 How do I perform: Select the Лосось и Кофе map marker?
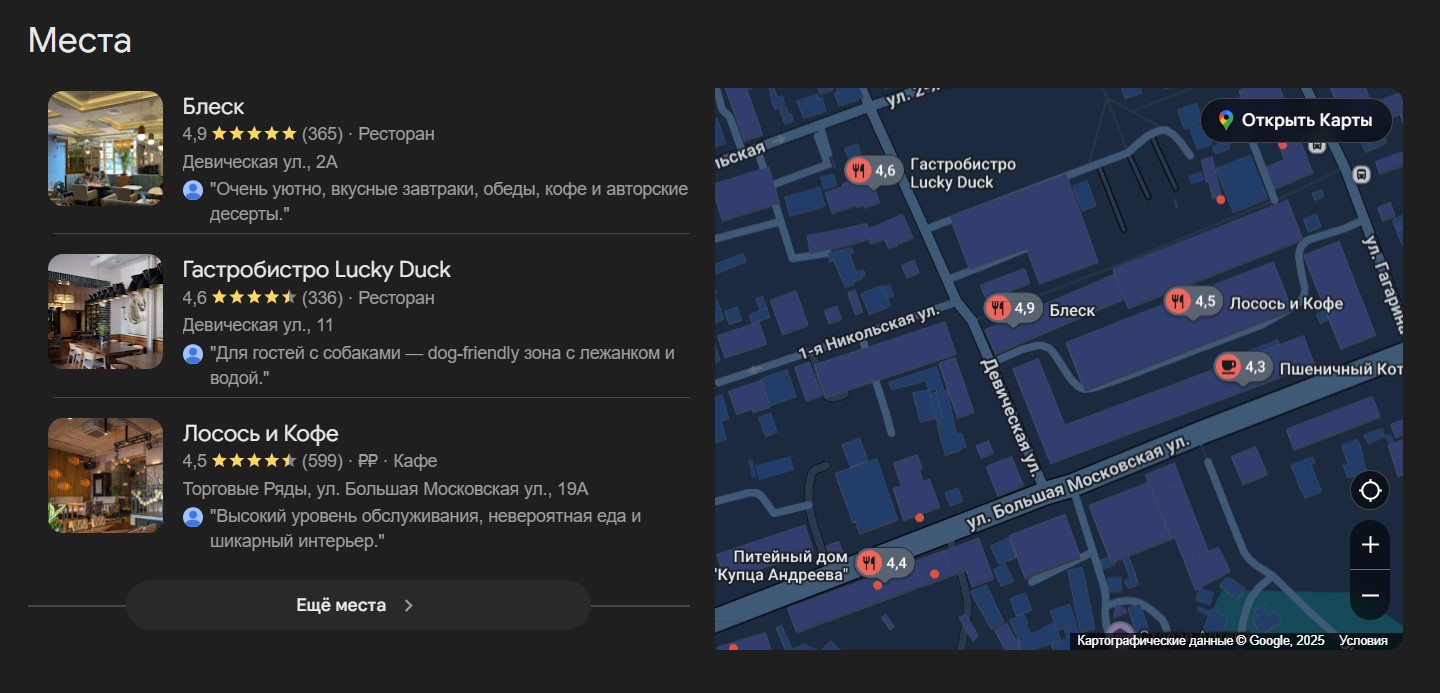tap(1178, 301)
